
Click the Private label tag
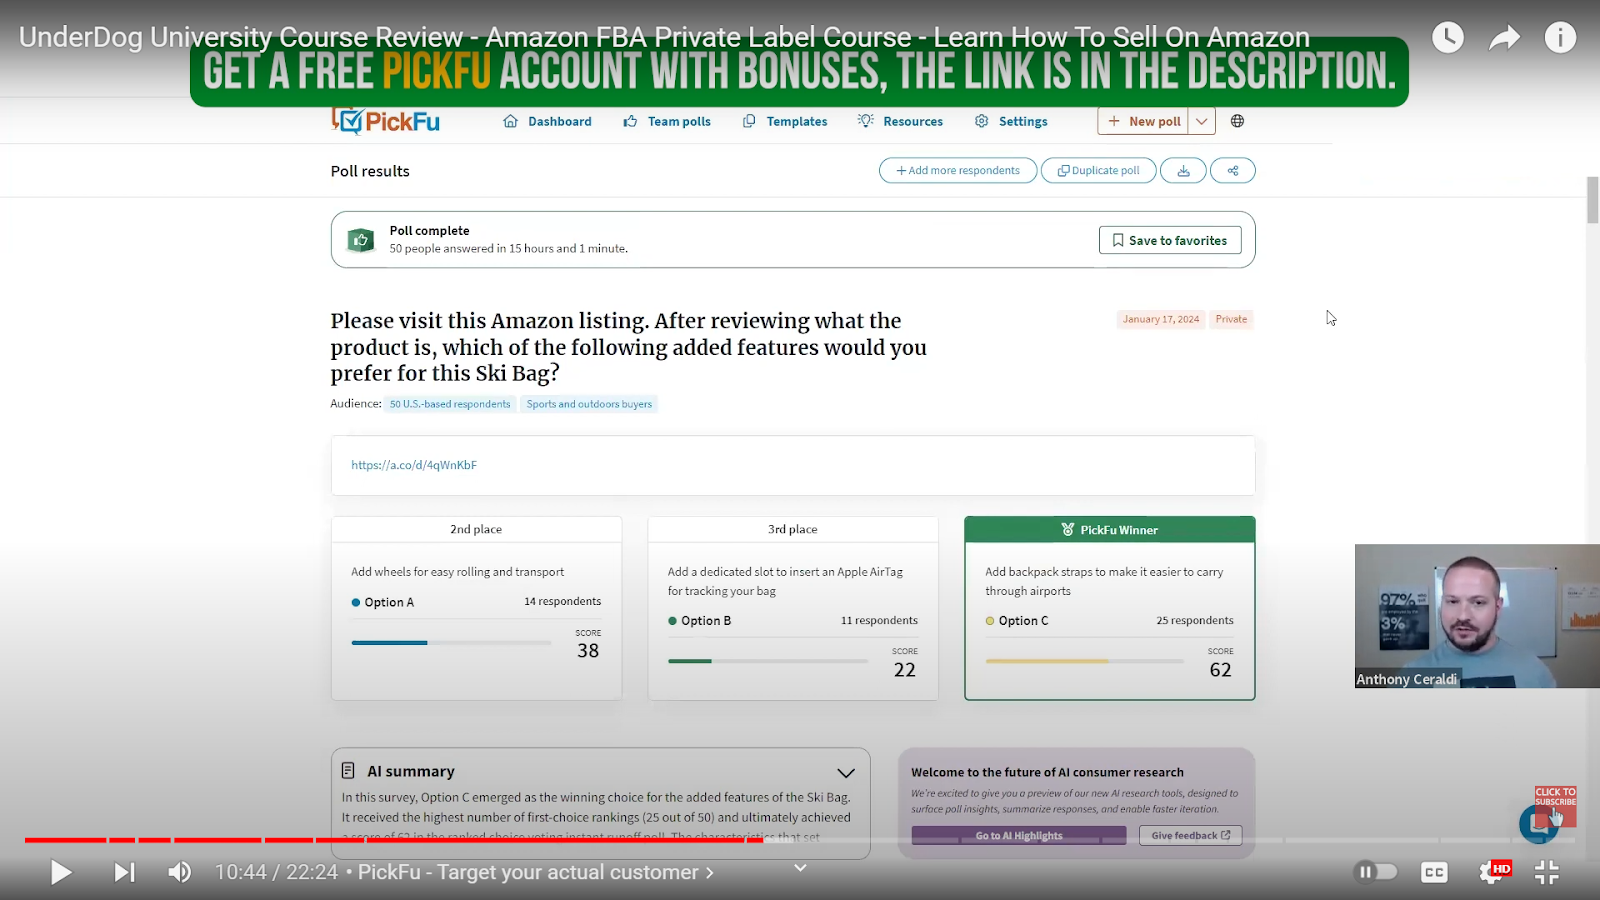[x=1231, y=319]
